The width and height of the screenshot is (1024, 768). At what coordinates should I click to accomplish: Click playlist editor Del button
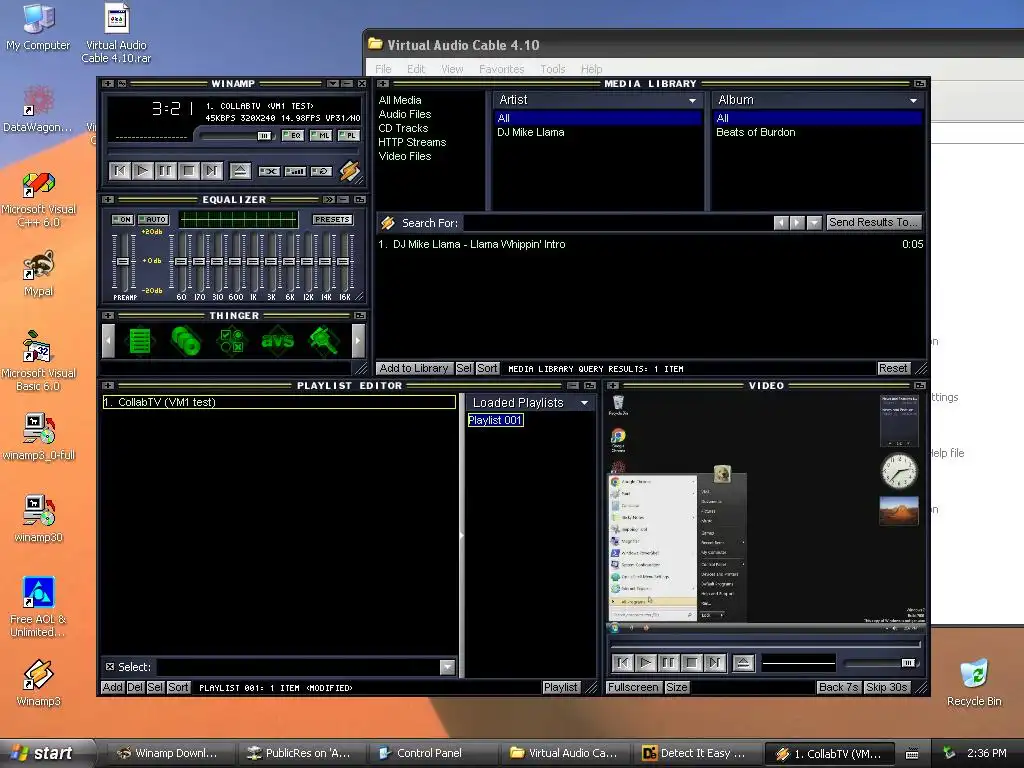[135, 687]
